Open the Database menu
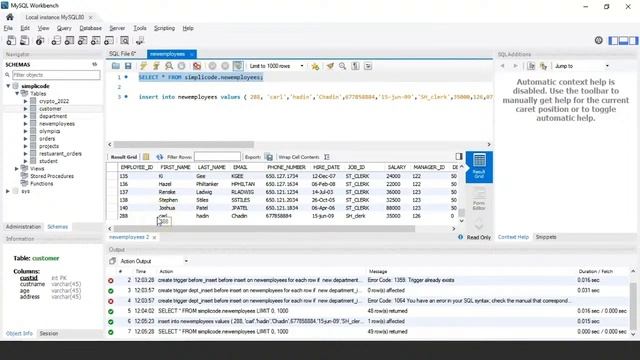The image size is (640, 360). click(91, 28)
